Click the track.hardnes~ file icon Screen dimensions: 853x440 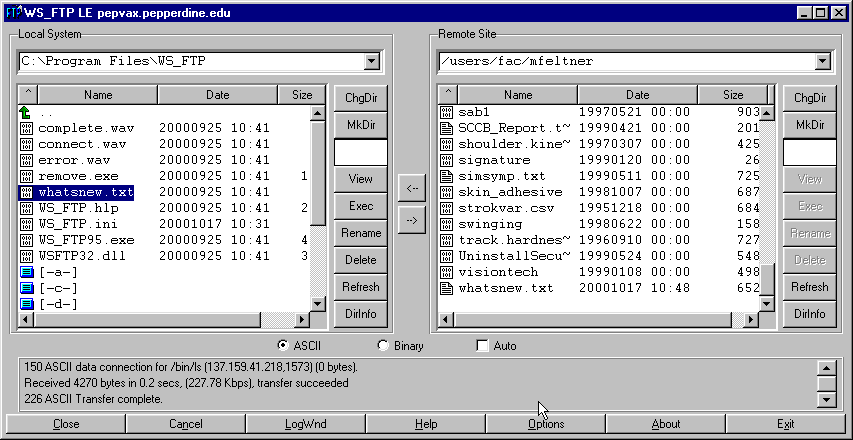tap(446, 240)
